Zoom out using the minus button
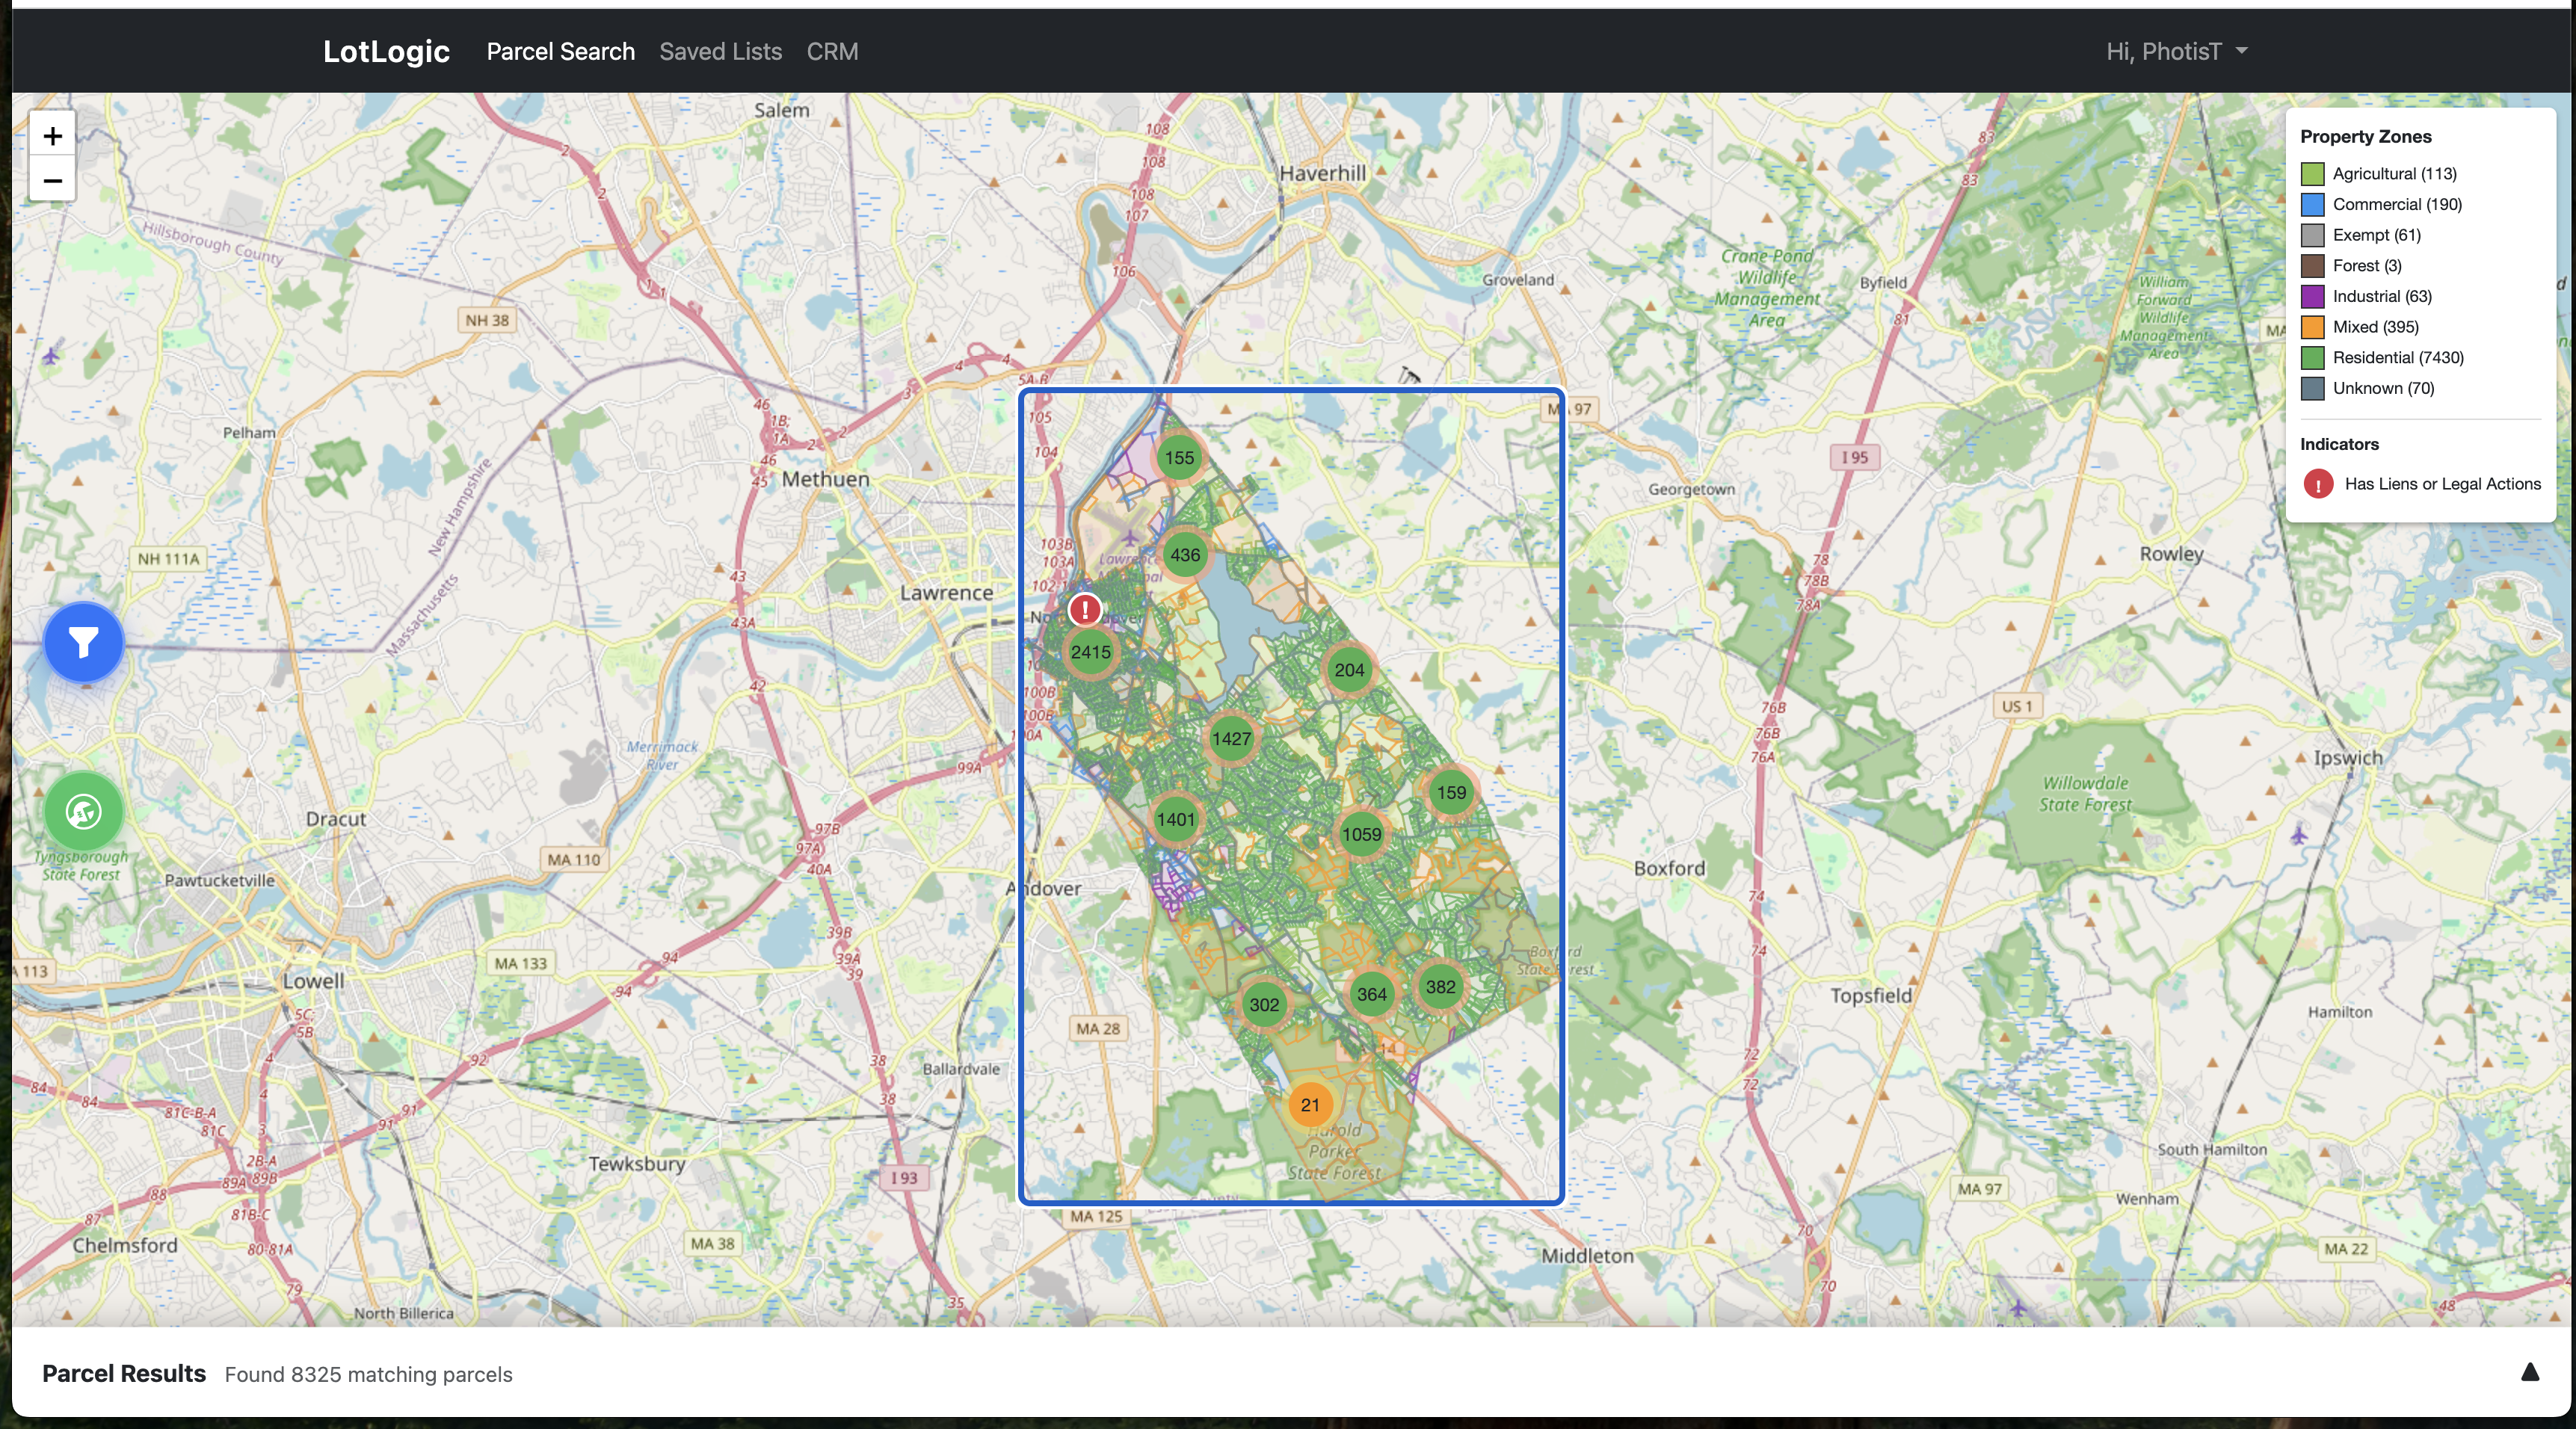 (52, 181)
